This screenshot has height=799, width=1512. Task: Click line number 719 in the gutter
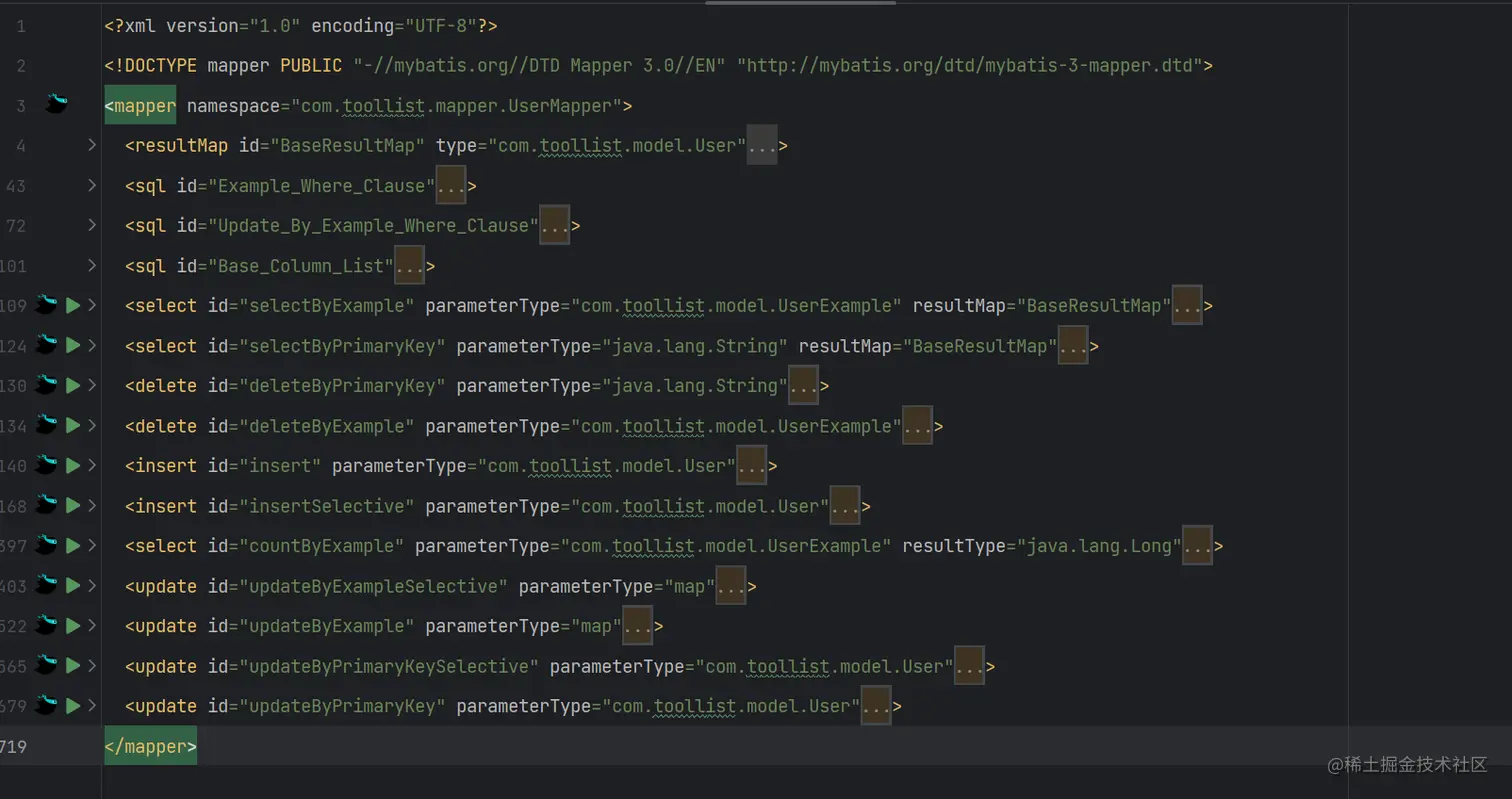(14, 746)
